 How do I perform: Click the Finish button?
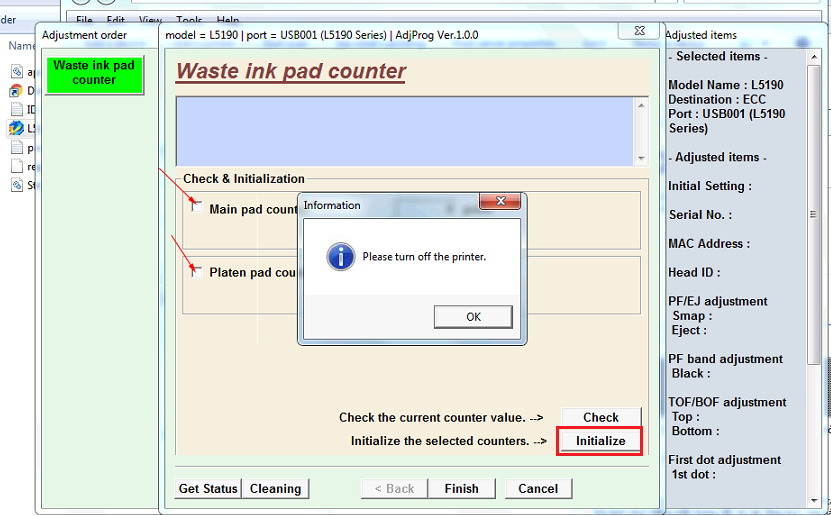click(x=462, y=489)
